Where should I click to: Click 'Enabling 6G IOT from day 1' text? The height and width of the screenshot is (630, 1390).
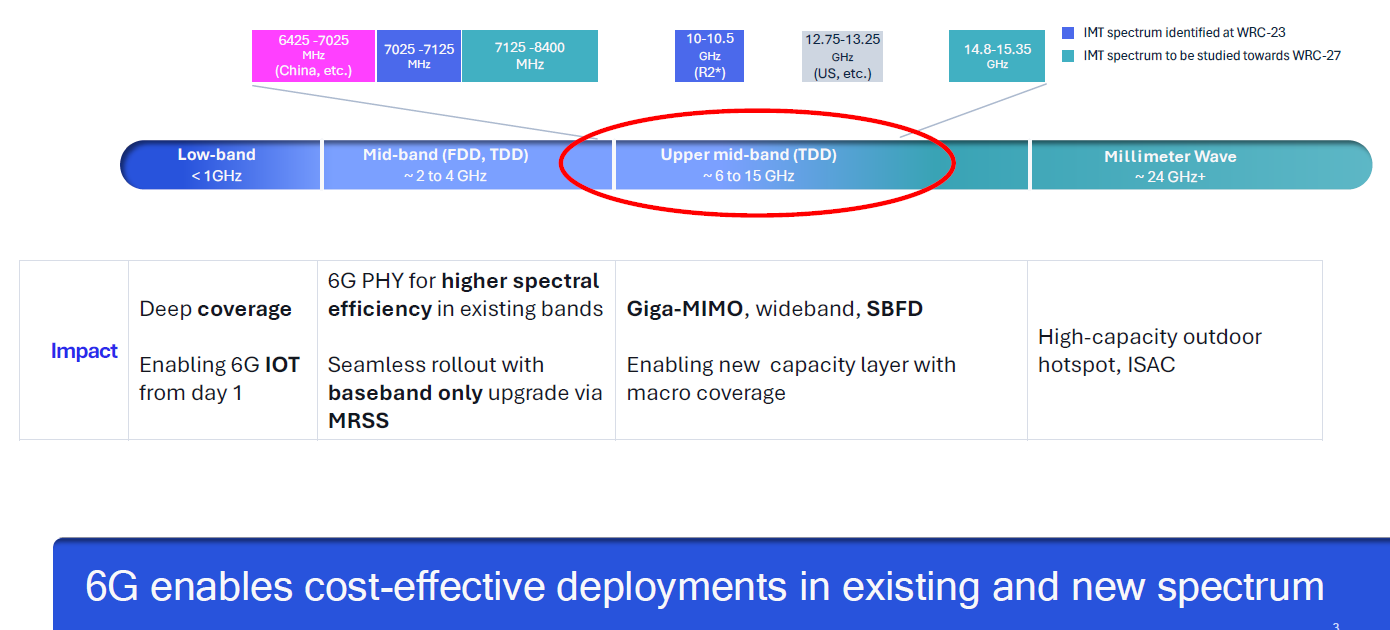pos(220,379)
